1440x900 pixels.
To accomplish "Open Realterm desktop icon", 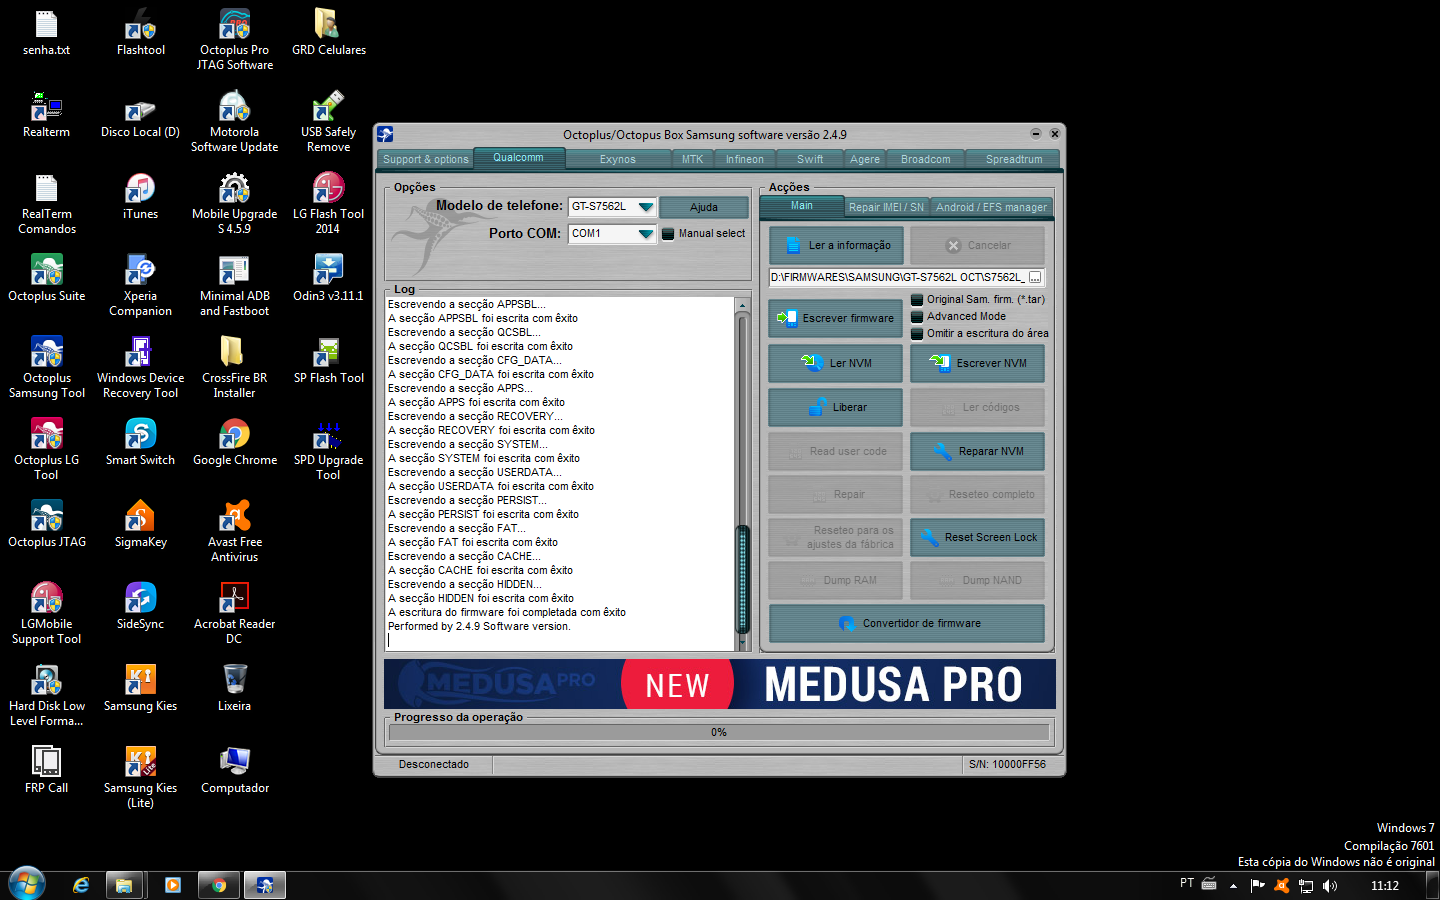I will point(47,114).
